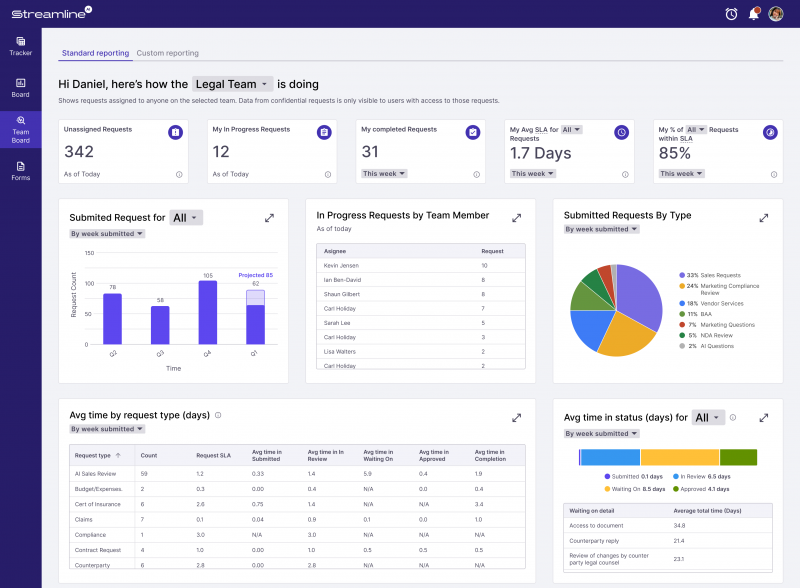Open By week submitted dropdown for pie chart
Image resolution: width=800 pixels, height=588 pixels.
[x=601, y=229]
